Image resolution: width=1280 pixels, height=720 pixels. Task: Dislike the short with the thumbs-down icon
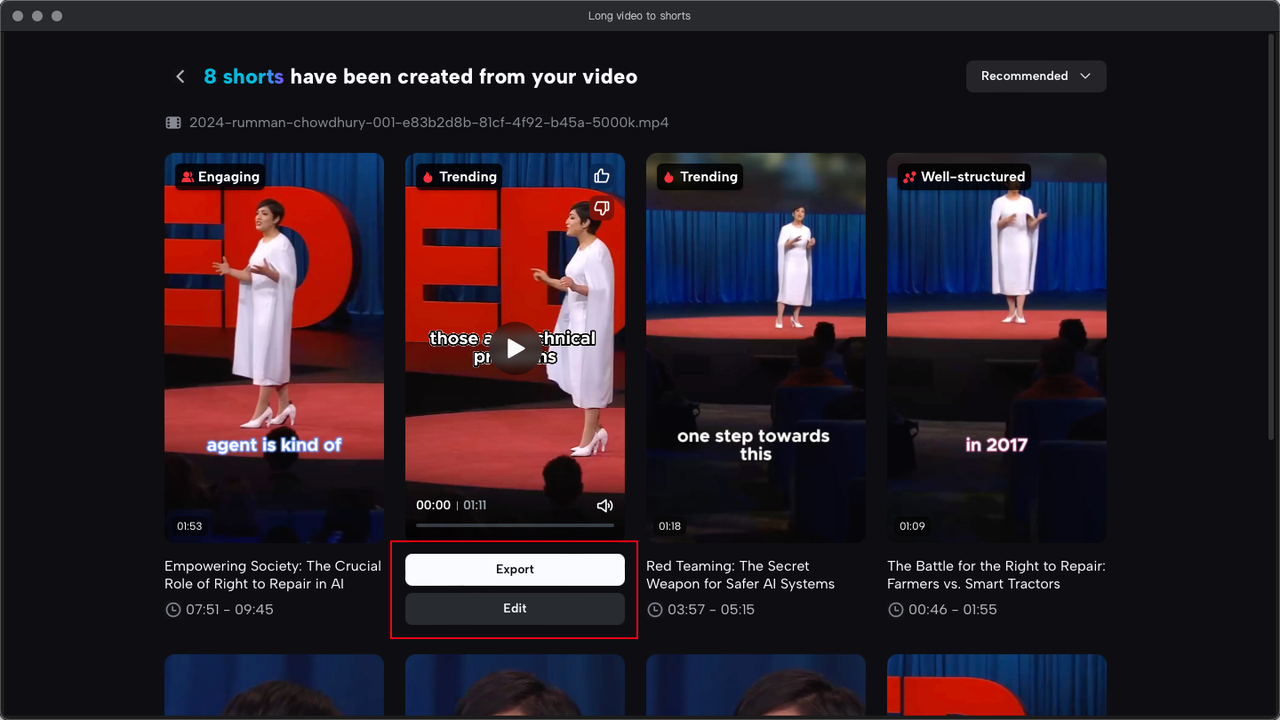[x=602, y=208]
